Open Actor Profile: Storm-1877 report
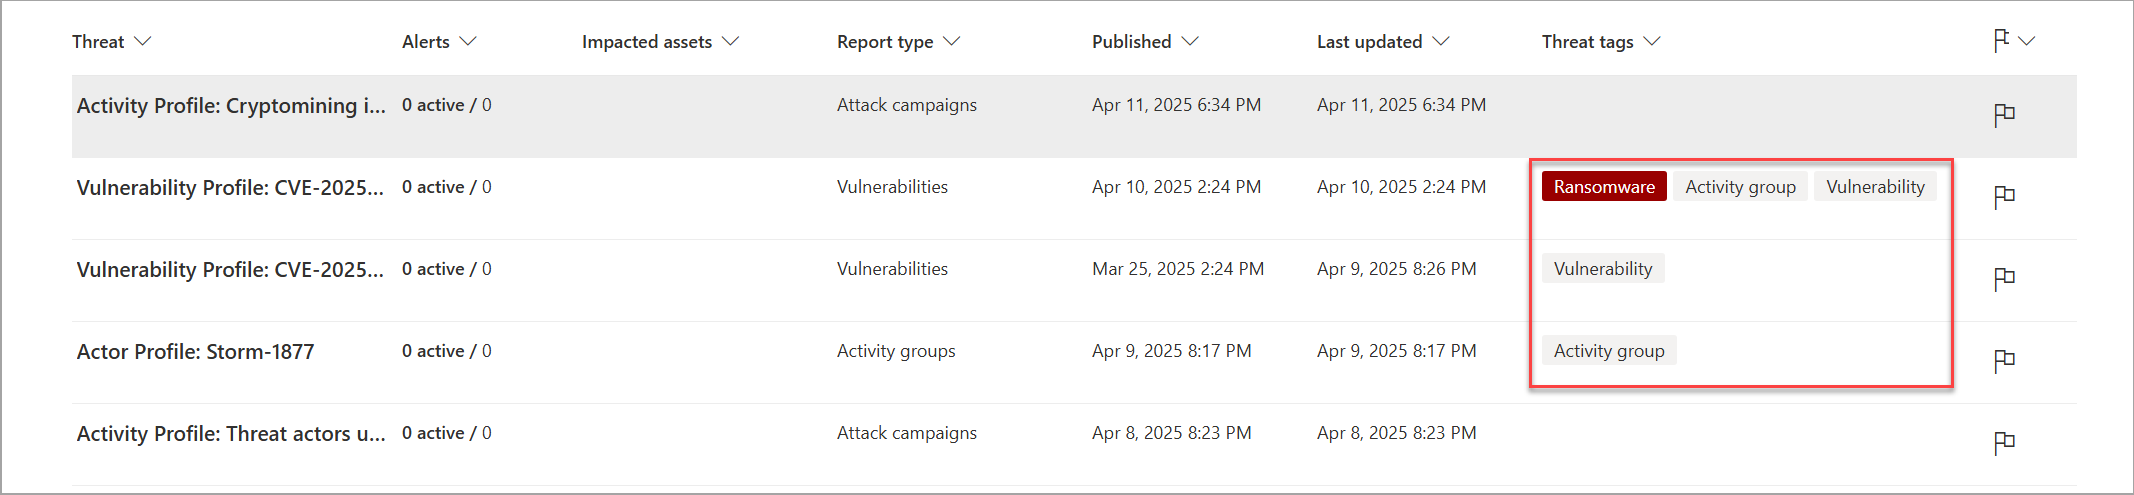Screen dimensions: 2134x495 tap(195, 352)
